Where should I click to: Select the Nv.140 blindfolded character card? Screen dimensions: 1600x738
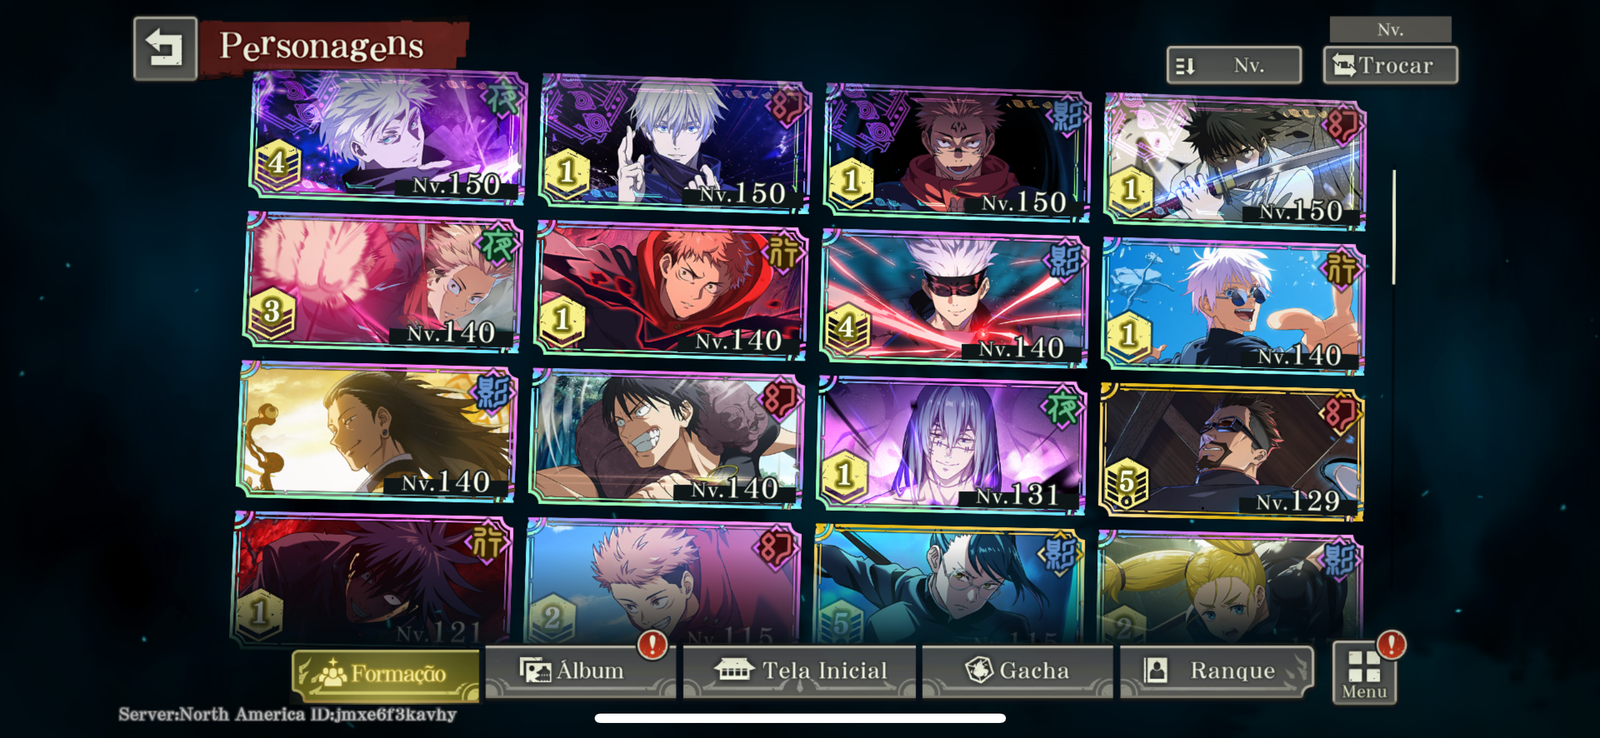954,296
